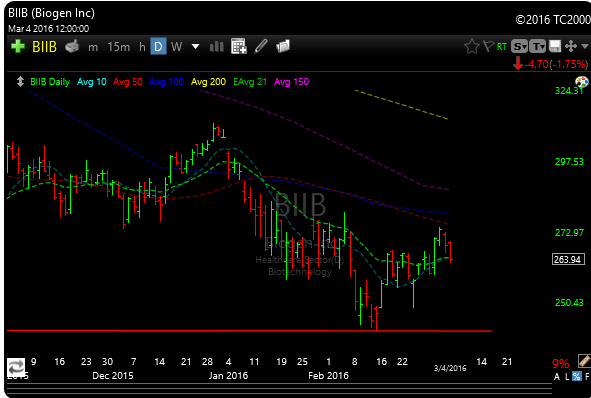This screenshot has width=591, height=398.
Task: Select the percent scale option
Action: (x=577, y=376)
